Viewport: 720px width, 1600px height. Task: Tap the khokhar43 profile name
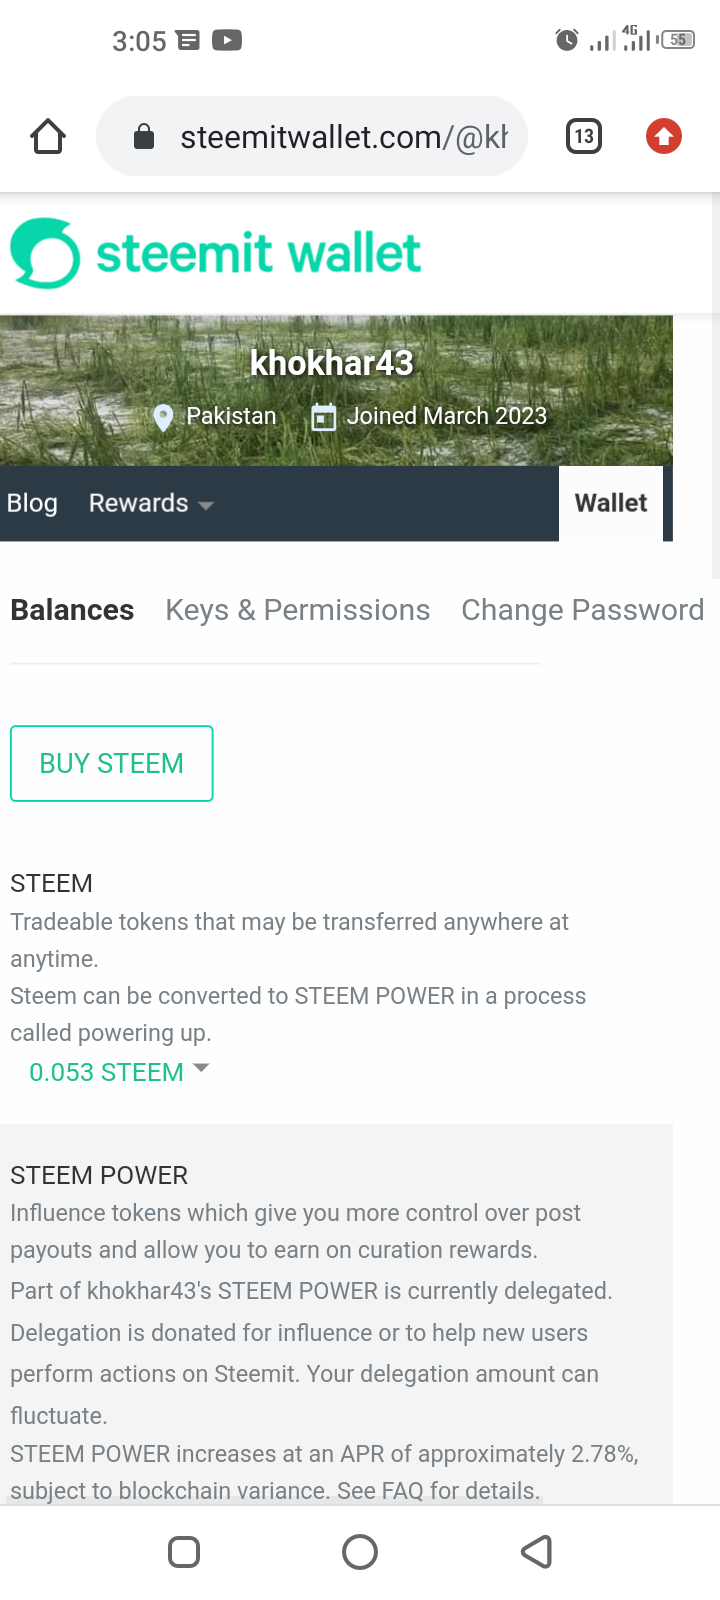(331, 363)
